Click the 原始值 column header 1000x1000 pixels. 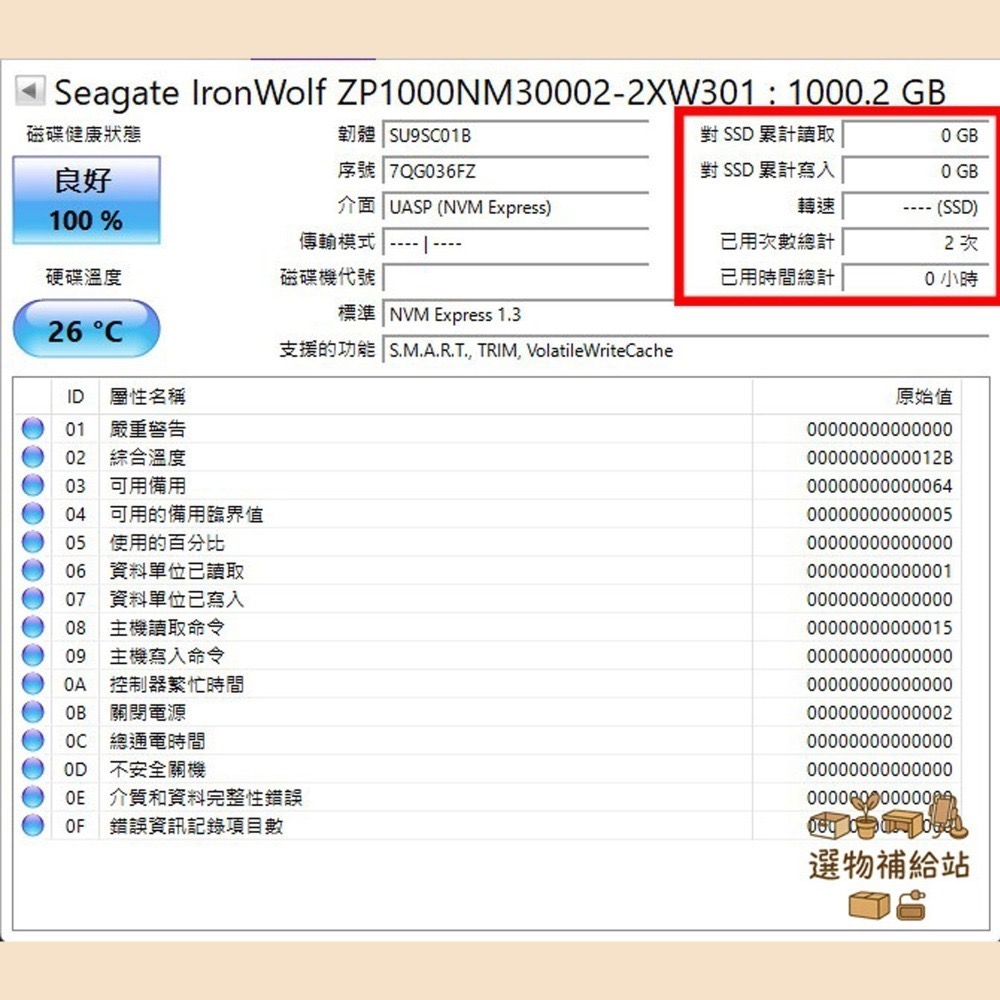(x=857, y=397)
